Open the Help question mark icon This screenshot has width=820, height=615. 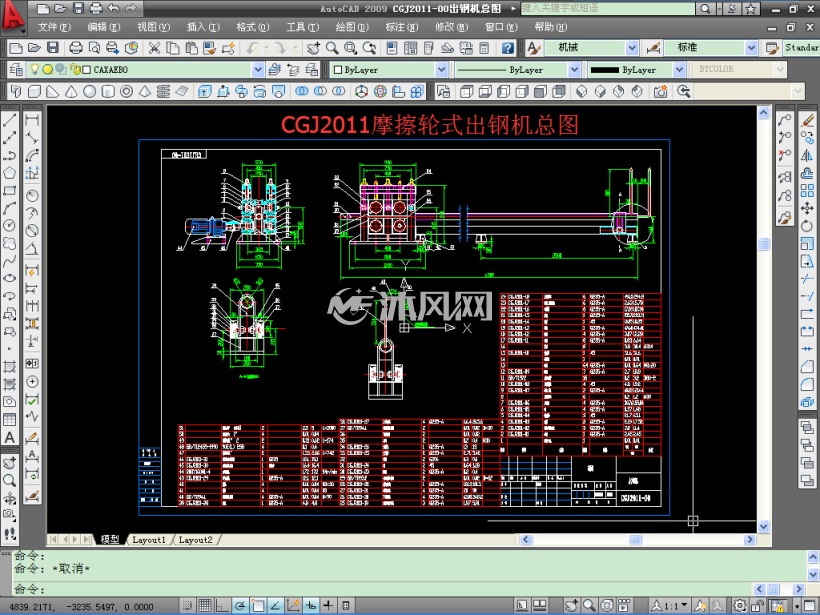[507, 48]
